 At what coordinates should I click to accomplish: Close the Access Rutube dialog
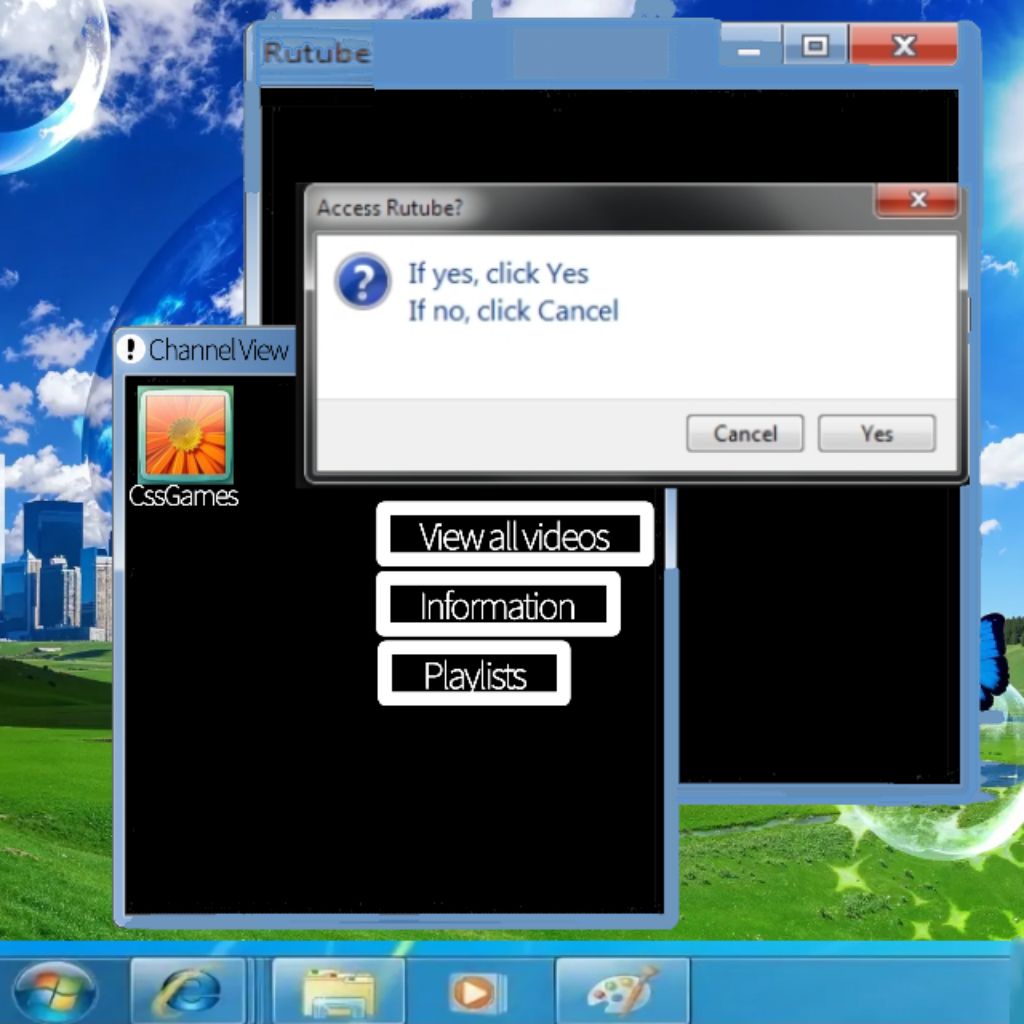917,200
